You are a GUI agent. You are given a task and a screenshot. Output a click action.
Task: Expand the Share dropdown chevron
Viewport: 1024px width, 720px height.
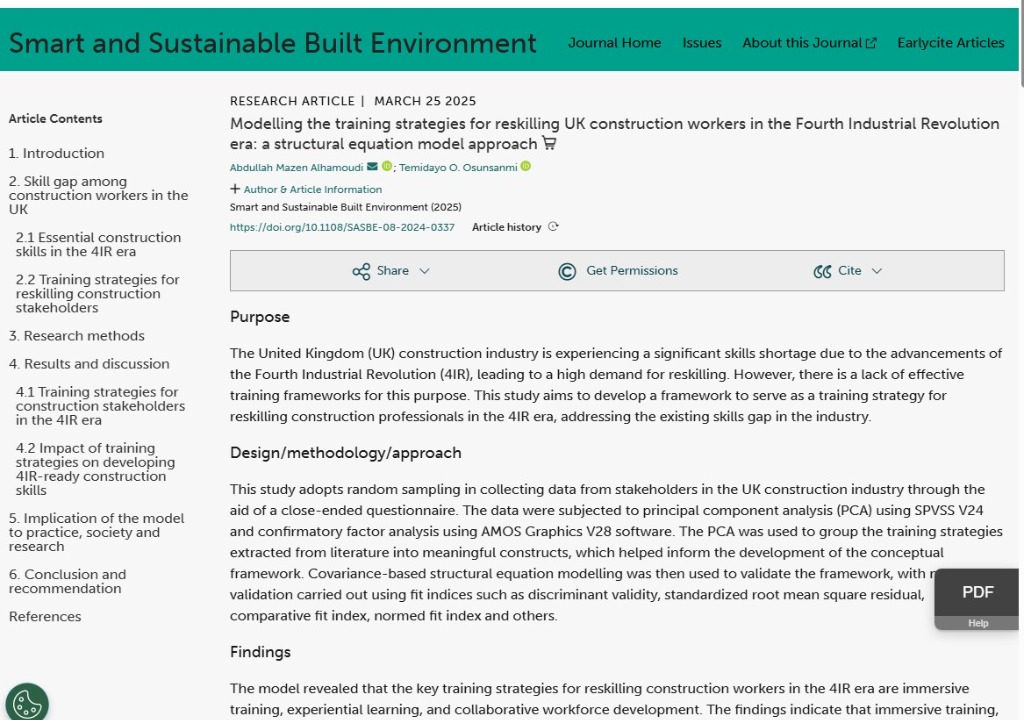(x=424, y=271)
